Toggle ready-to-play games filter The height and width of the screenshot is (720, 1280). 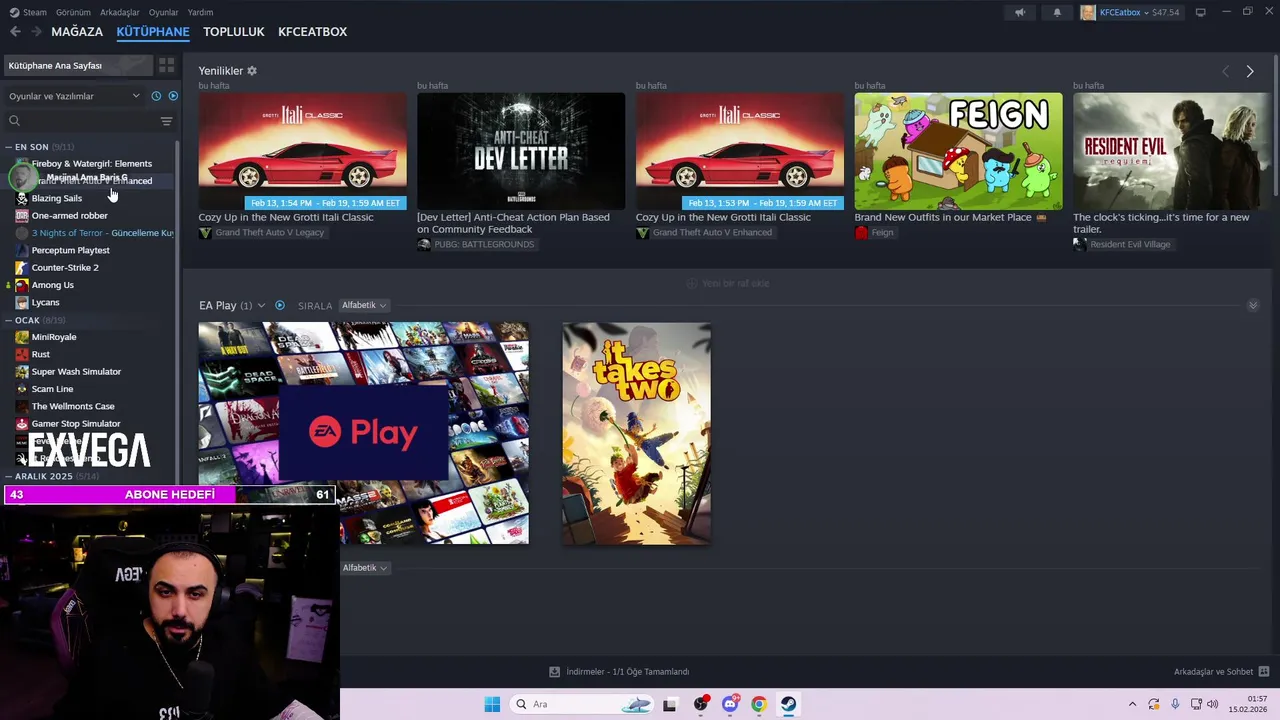(x=173, y=96)
